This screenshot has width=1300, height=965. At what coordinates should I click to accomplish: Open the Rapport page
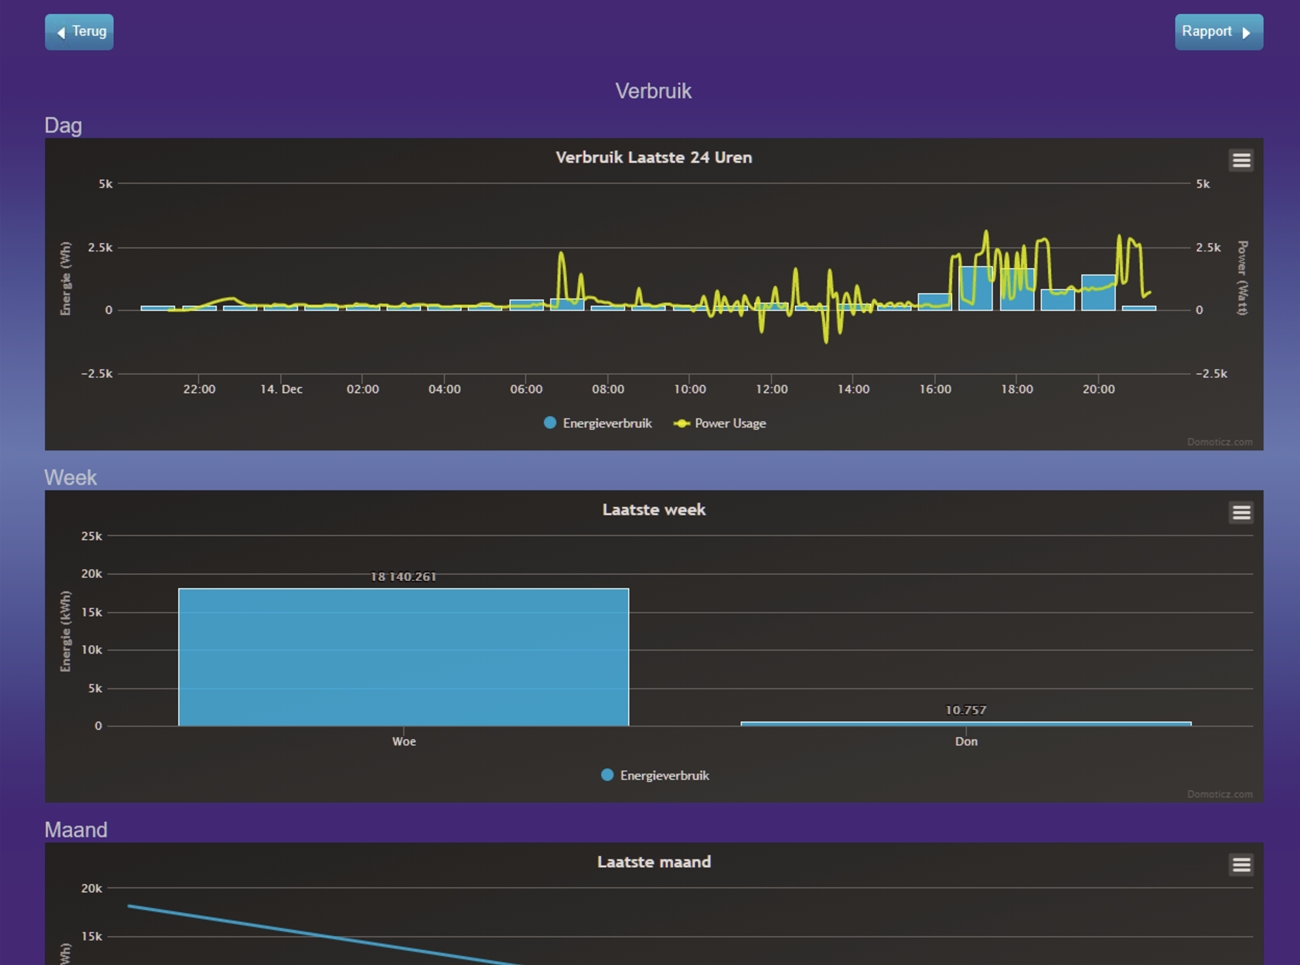(1218, 32)
